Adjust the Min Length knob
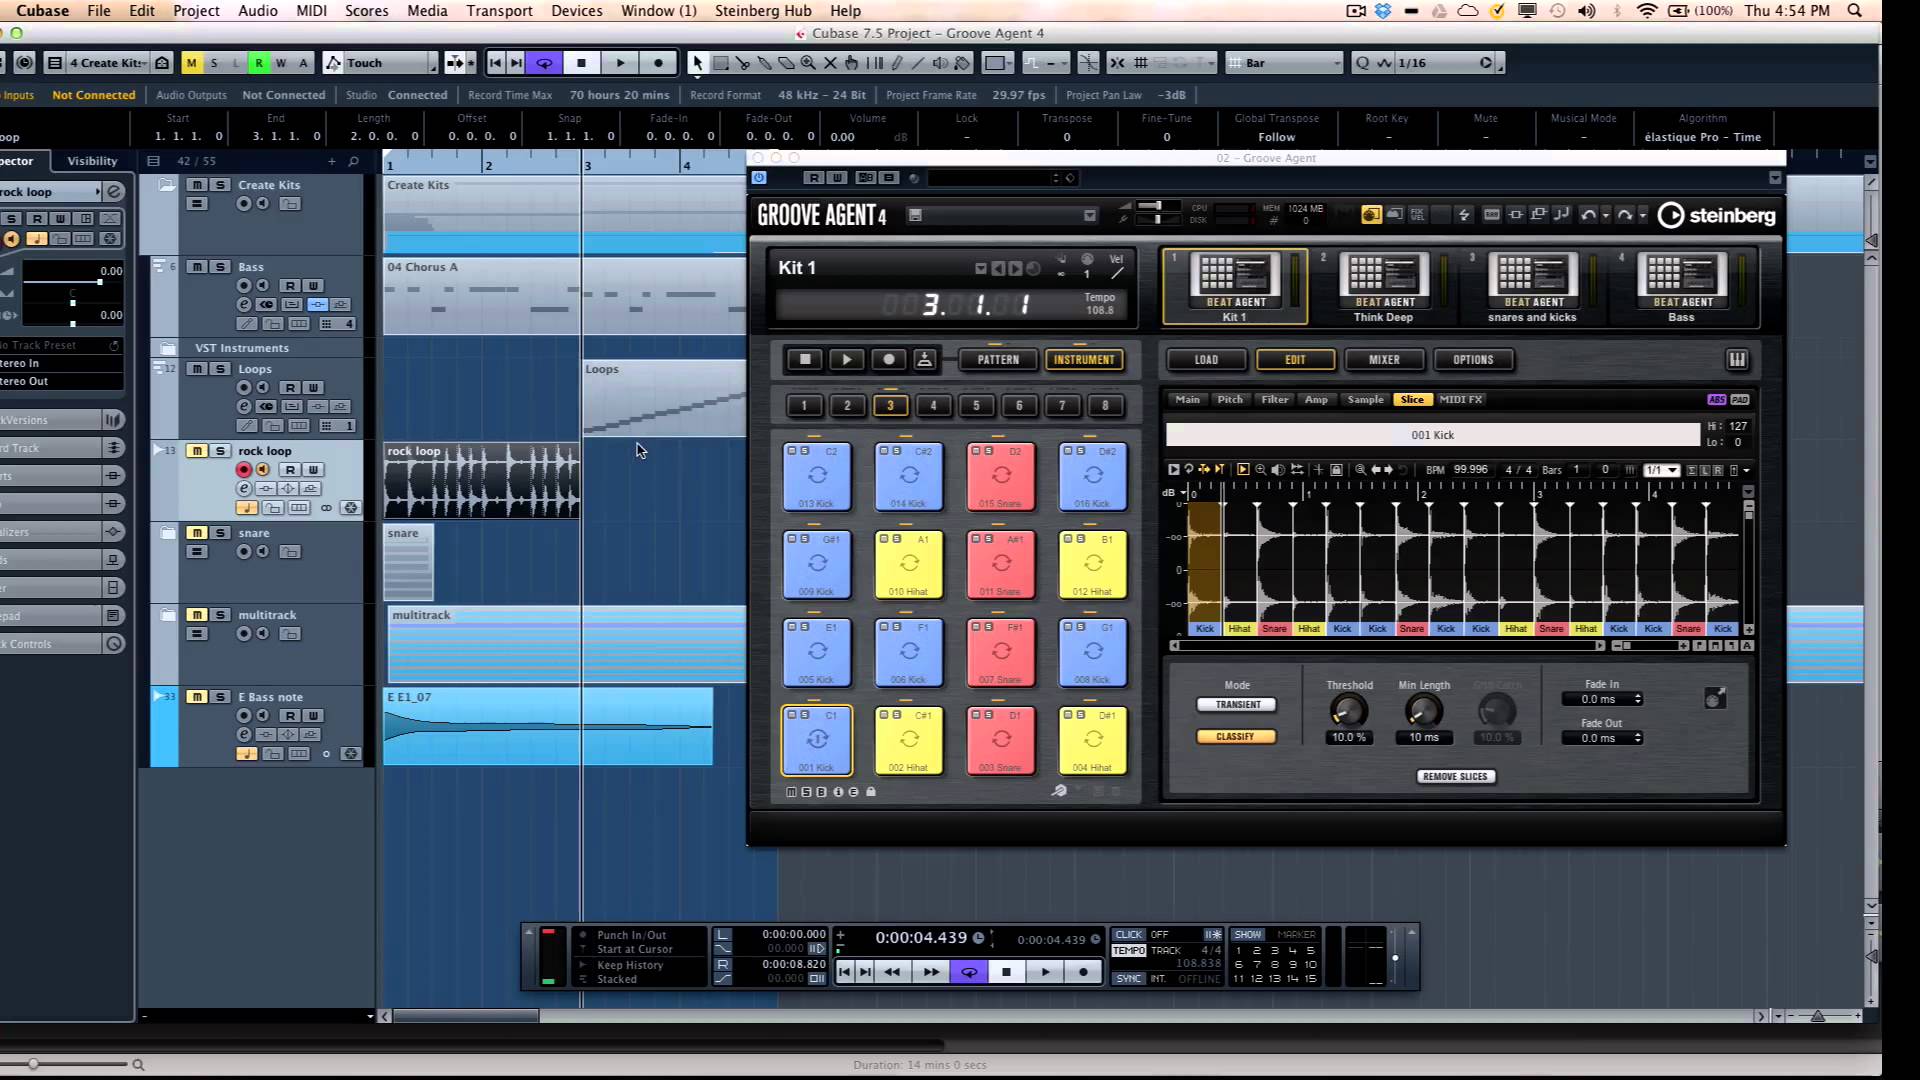The height and width of the screenshot is (1080, 1920). [x=1423, y=711]
